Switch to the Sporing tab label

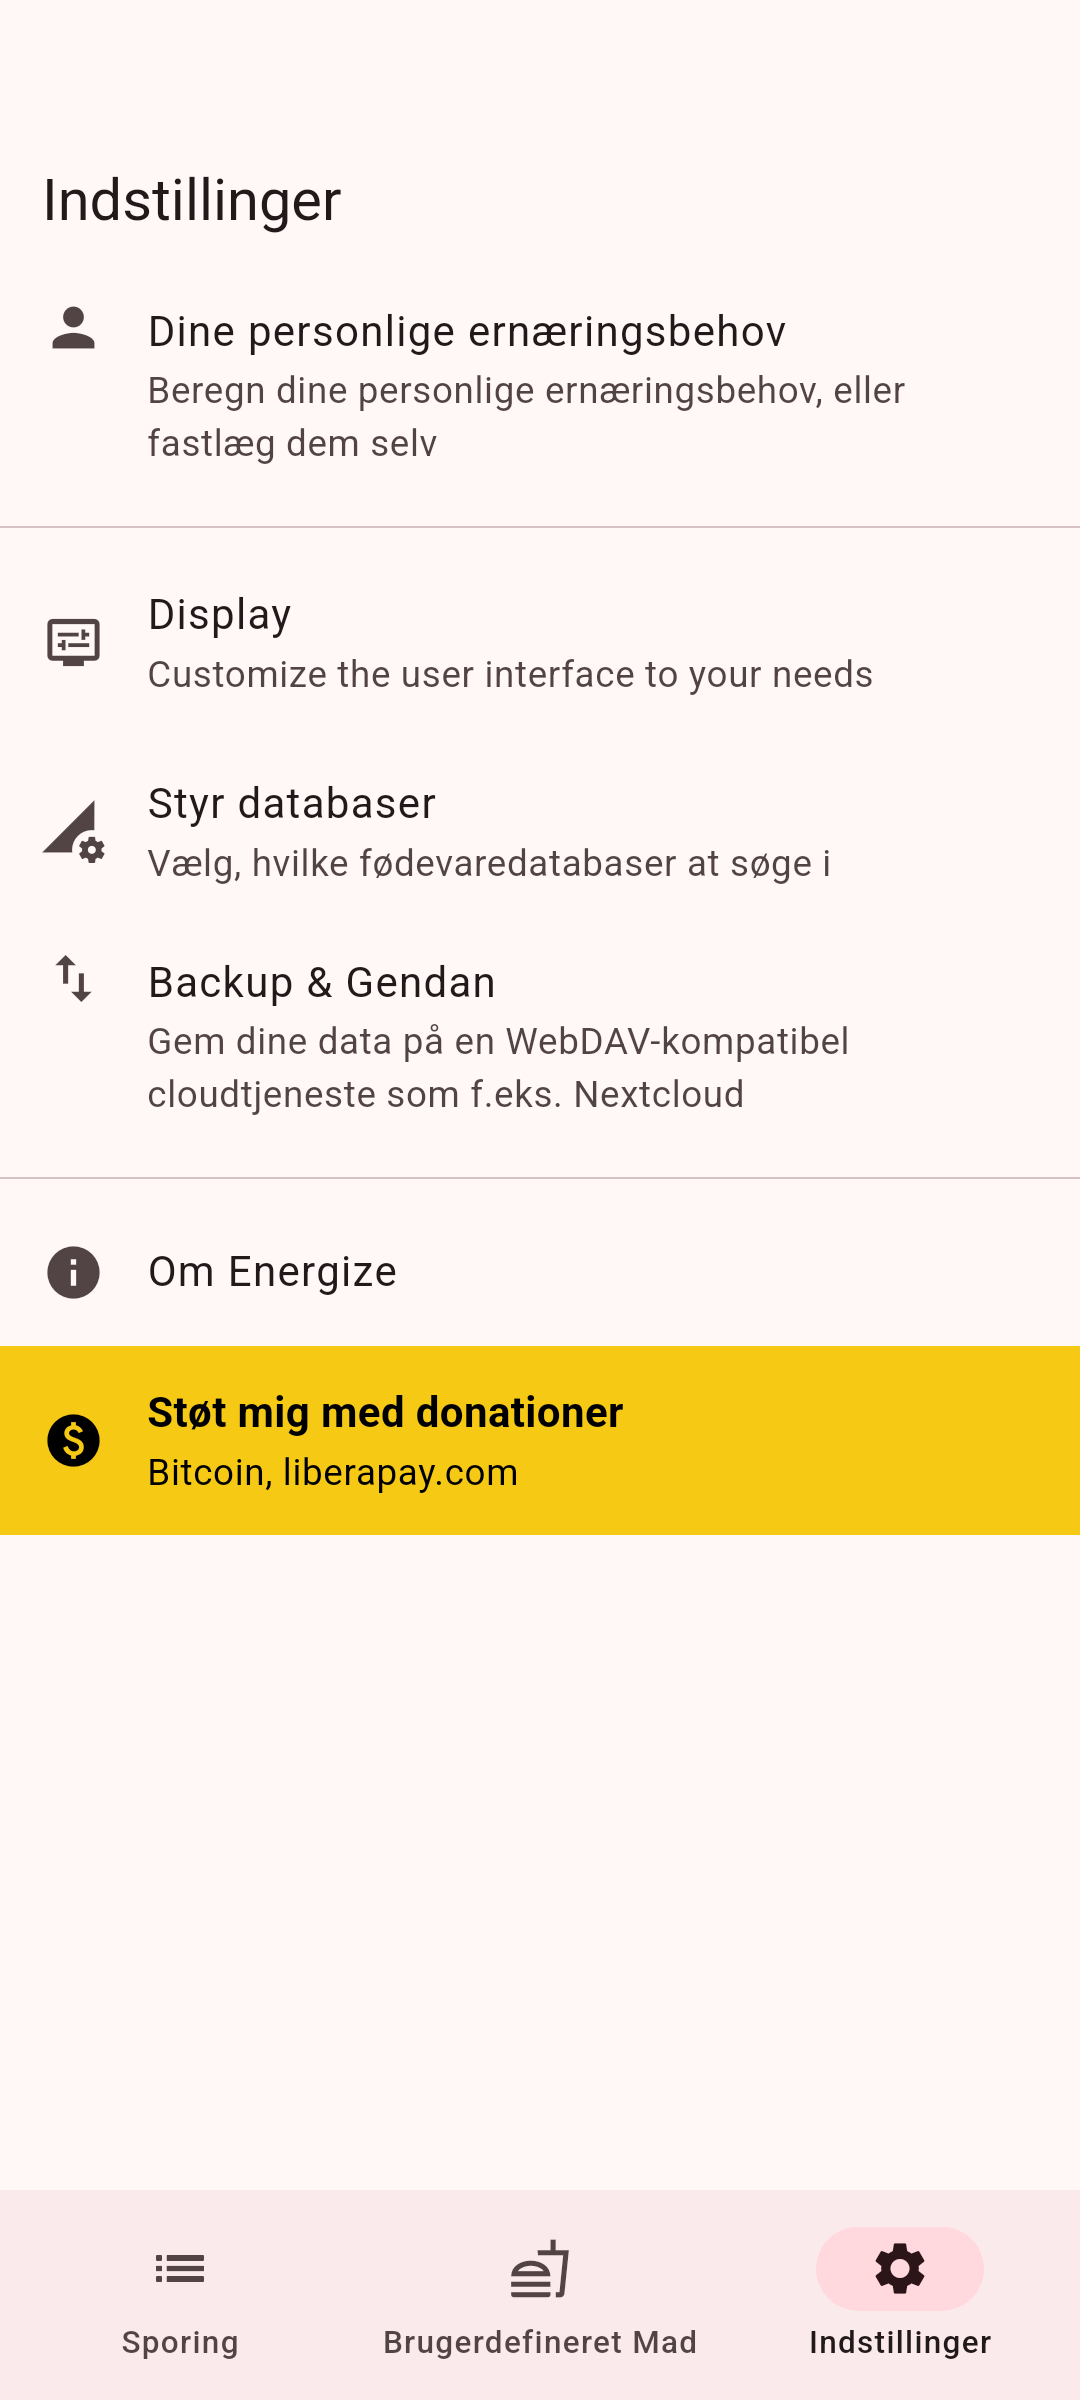tap(180, 2343)
